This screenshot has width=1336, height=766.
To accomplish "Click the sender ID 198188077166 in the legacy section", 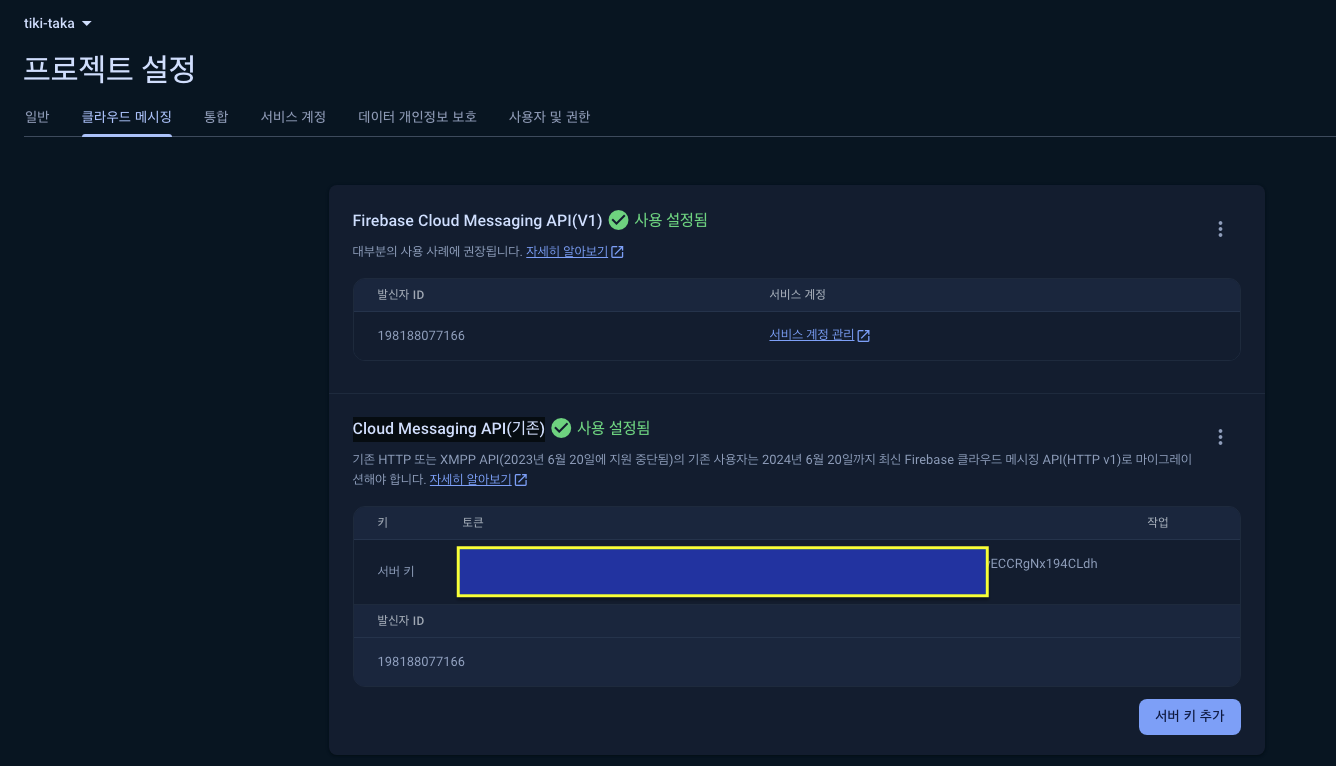I will (421, 662).
